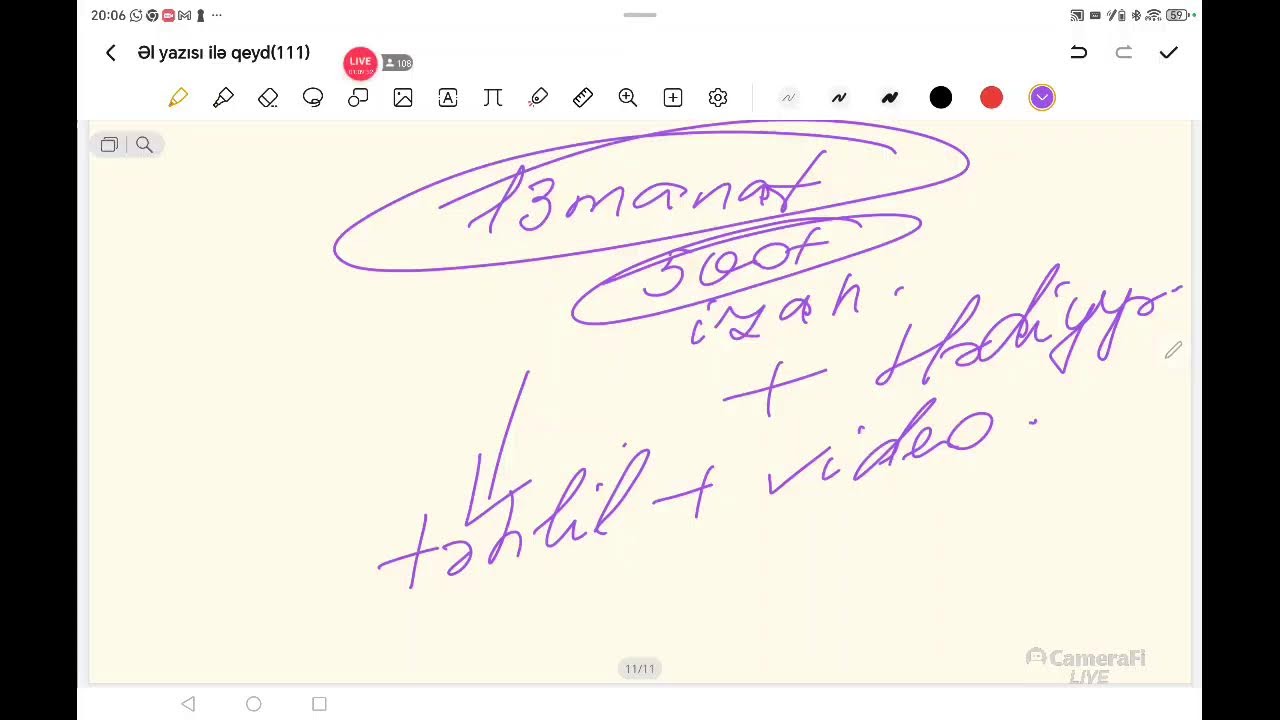Tap the Android back navigation button
Screen dimensions: 1280x720
click(x=188, y=704)
